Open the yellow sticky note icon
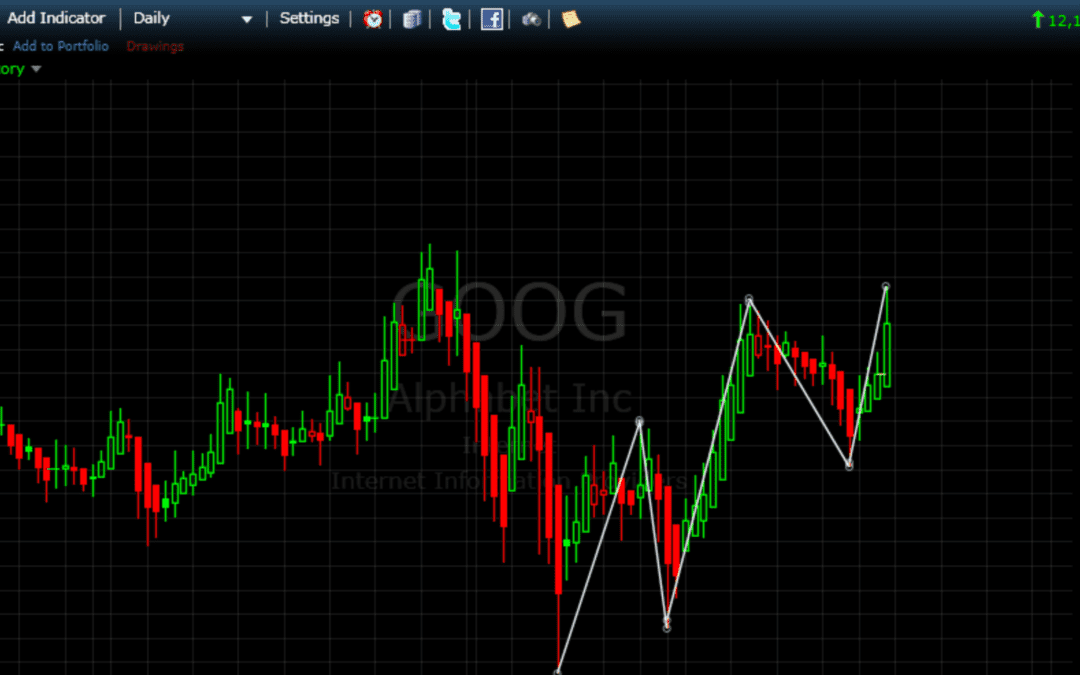The width and height of the screenshot is (1080, 675). pos(570,19)
